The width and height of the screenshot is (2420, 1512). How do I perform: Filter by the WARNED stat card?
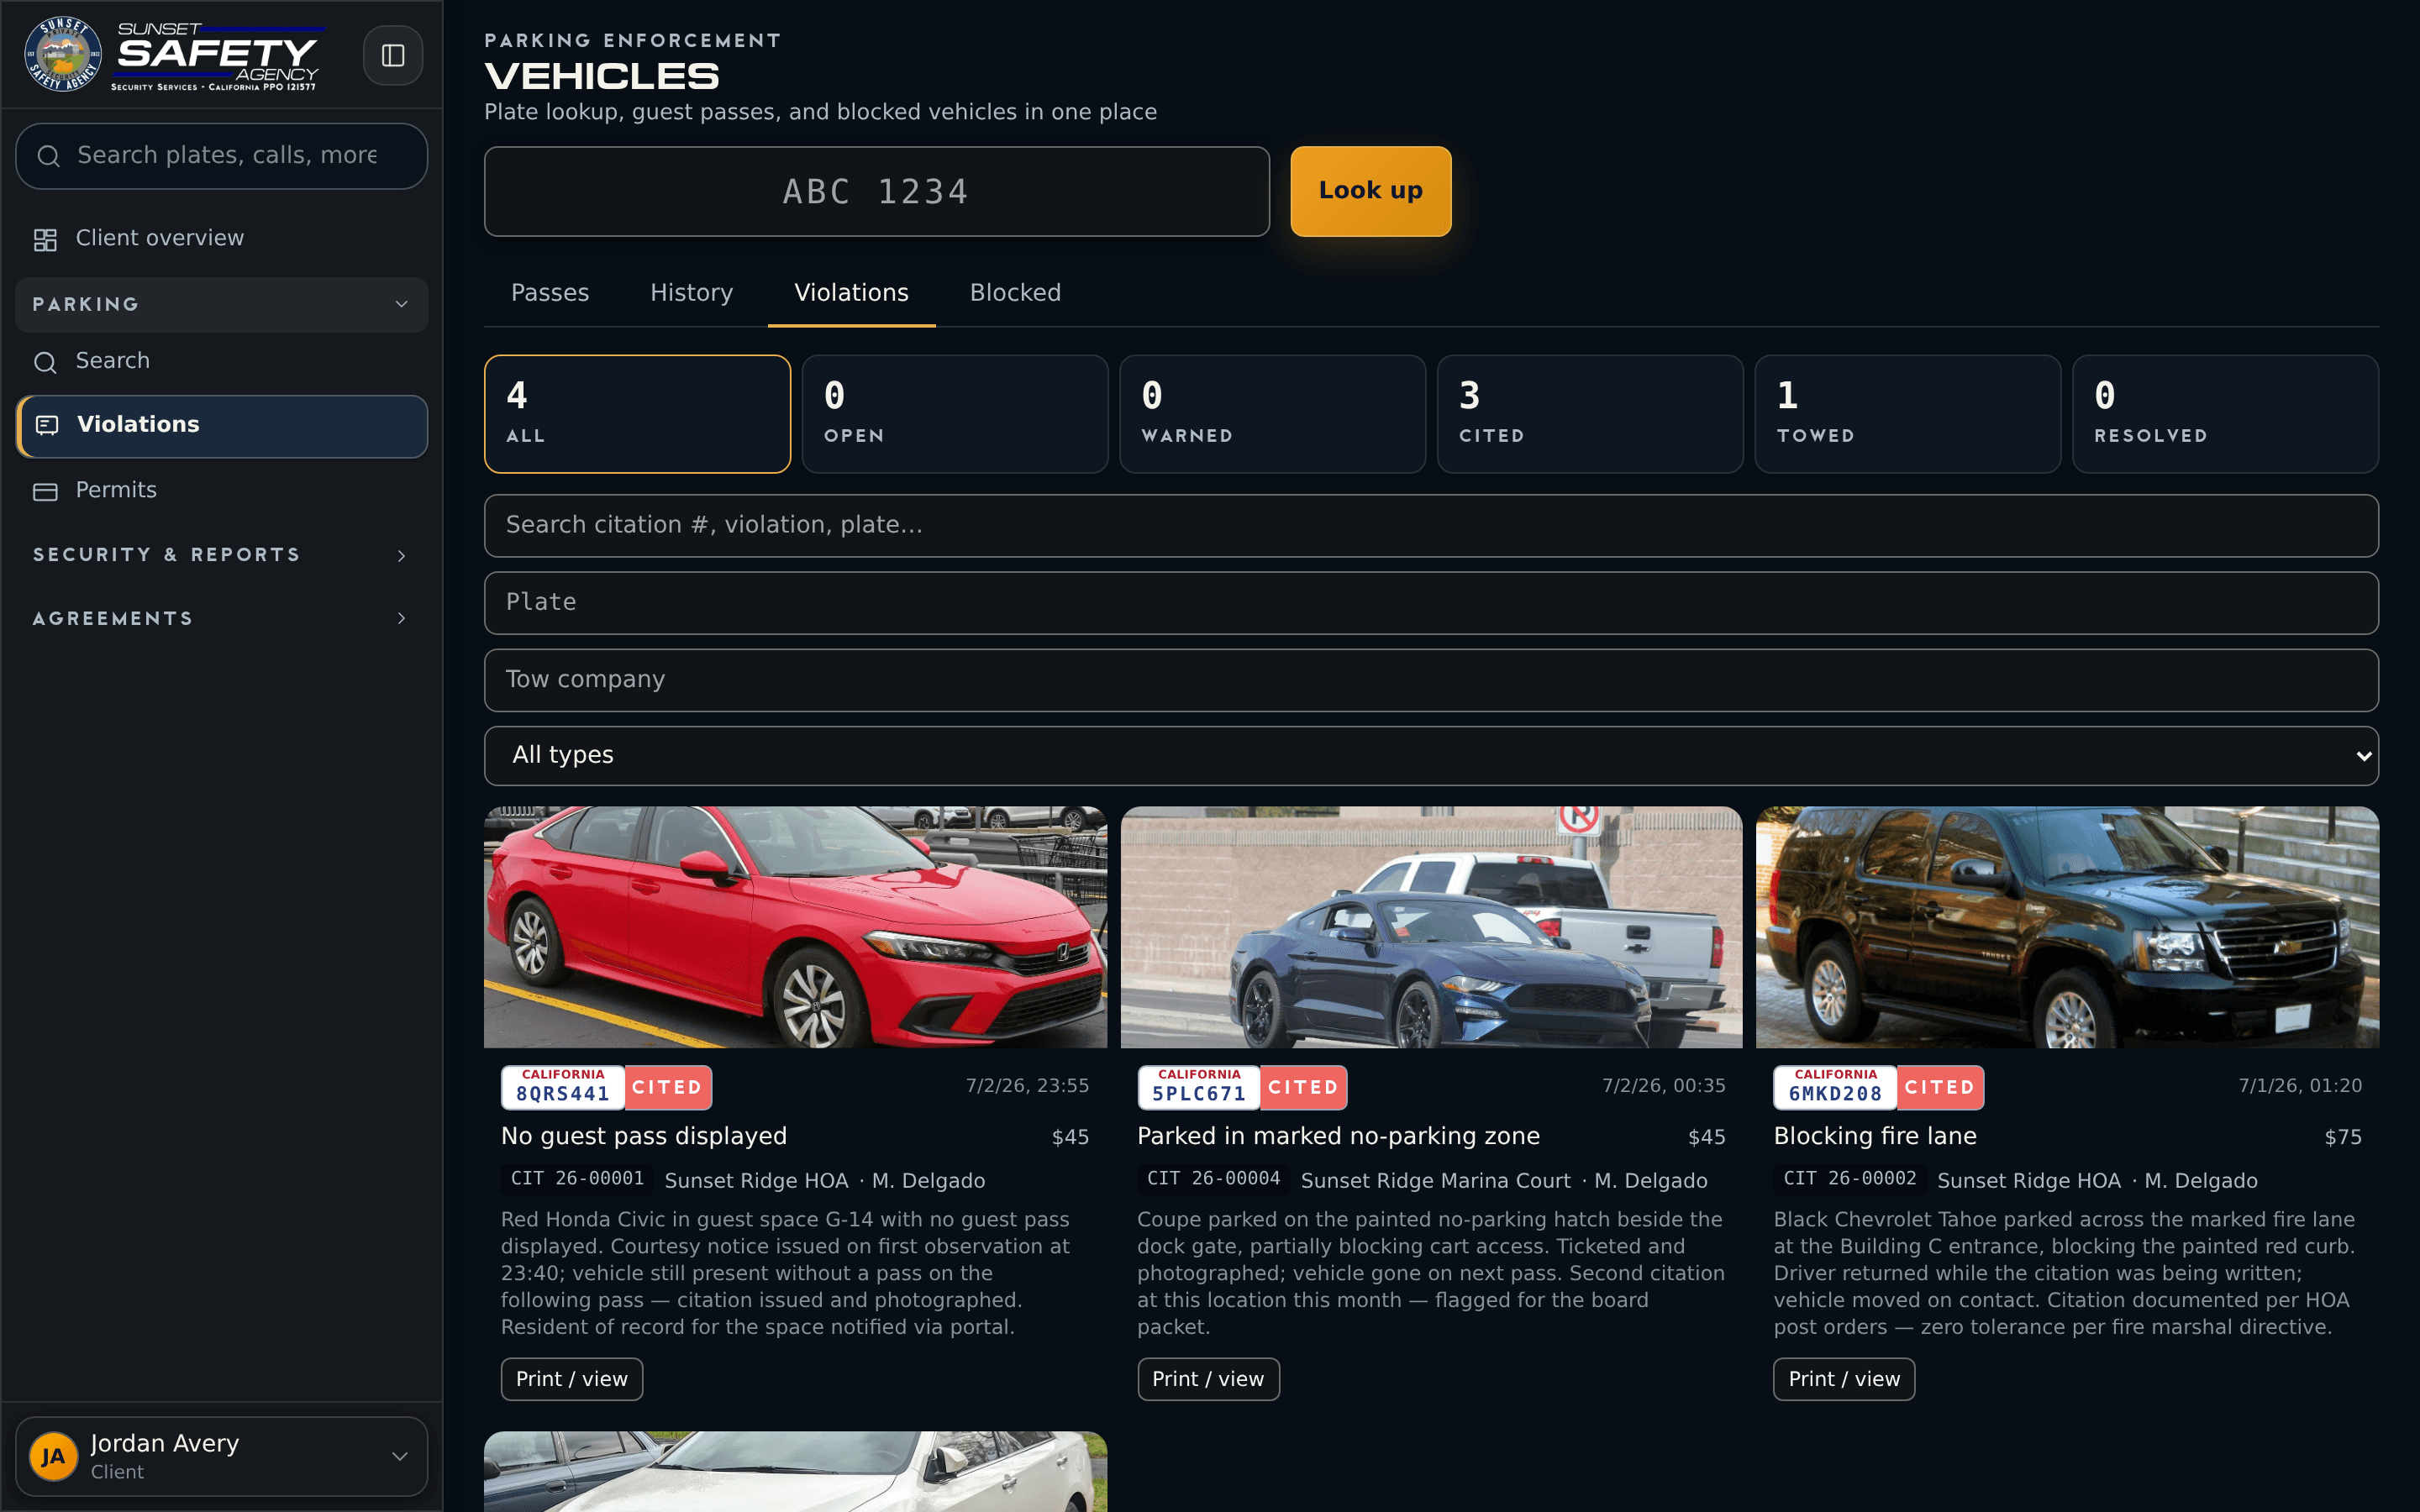click(1273, 414)
